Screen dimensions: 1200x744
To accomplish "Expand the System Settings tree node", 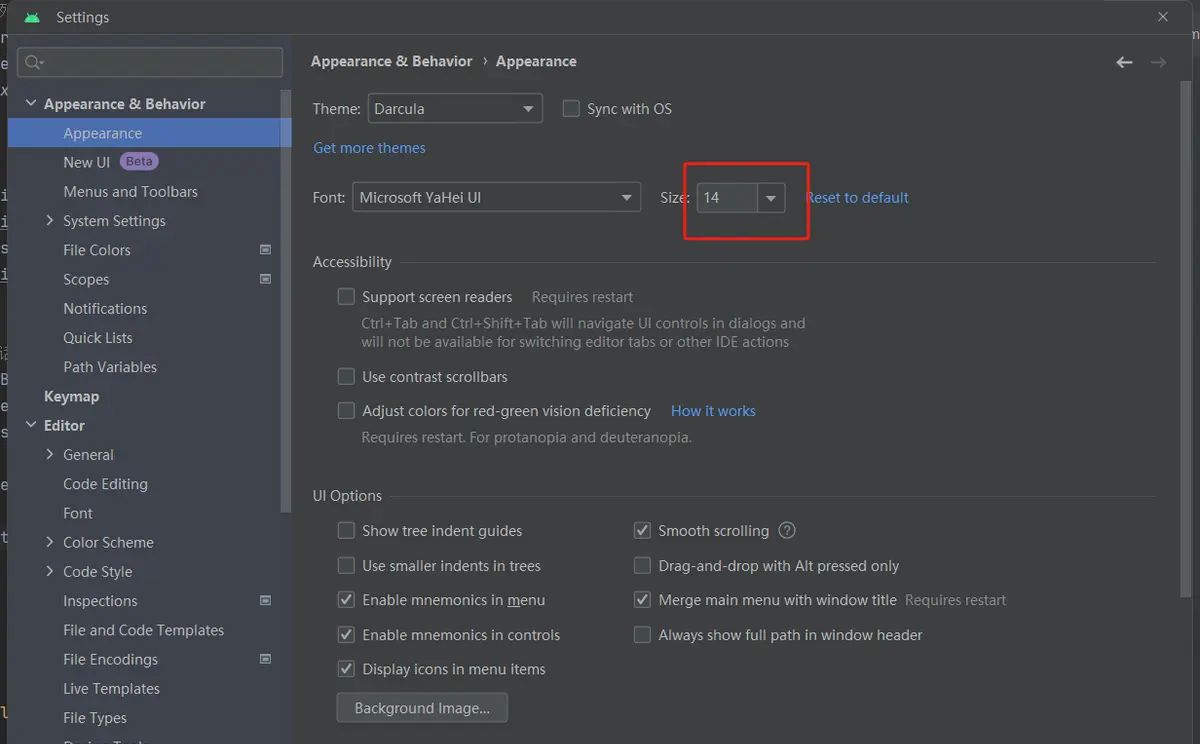I will 48,220.
